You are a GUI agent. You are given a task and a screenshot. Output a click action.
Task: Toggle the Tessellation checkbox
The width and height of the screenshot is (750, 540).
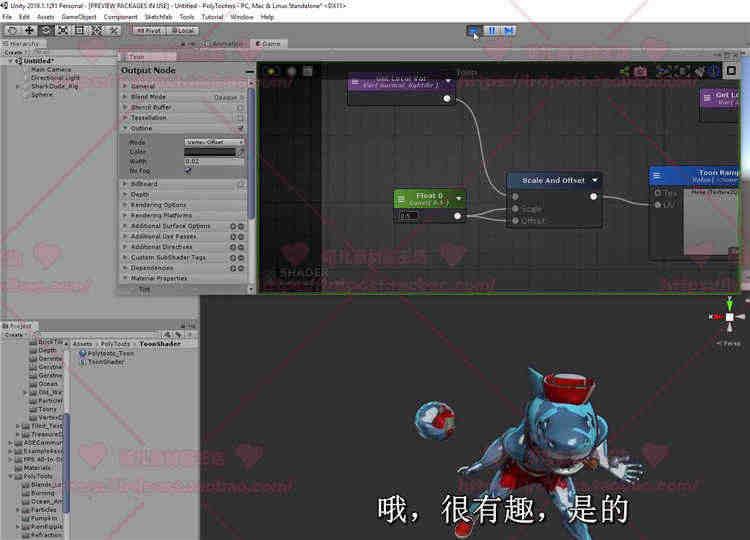[x=241, y=118]
